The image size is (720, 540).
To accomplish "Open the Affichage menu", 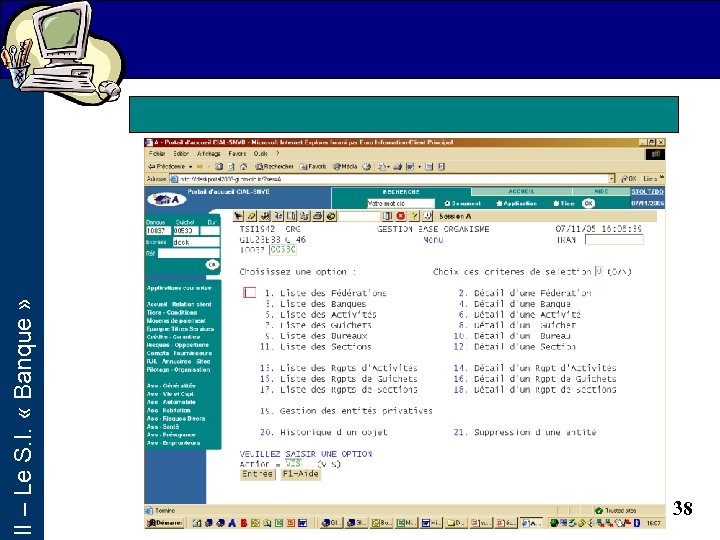I will [x=208, y=154].
